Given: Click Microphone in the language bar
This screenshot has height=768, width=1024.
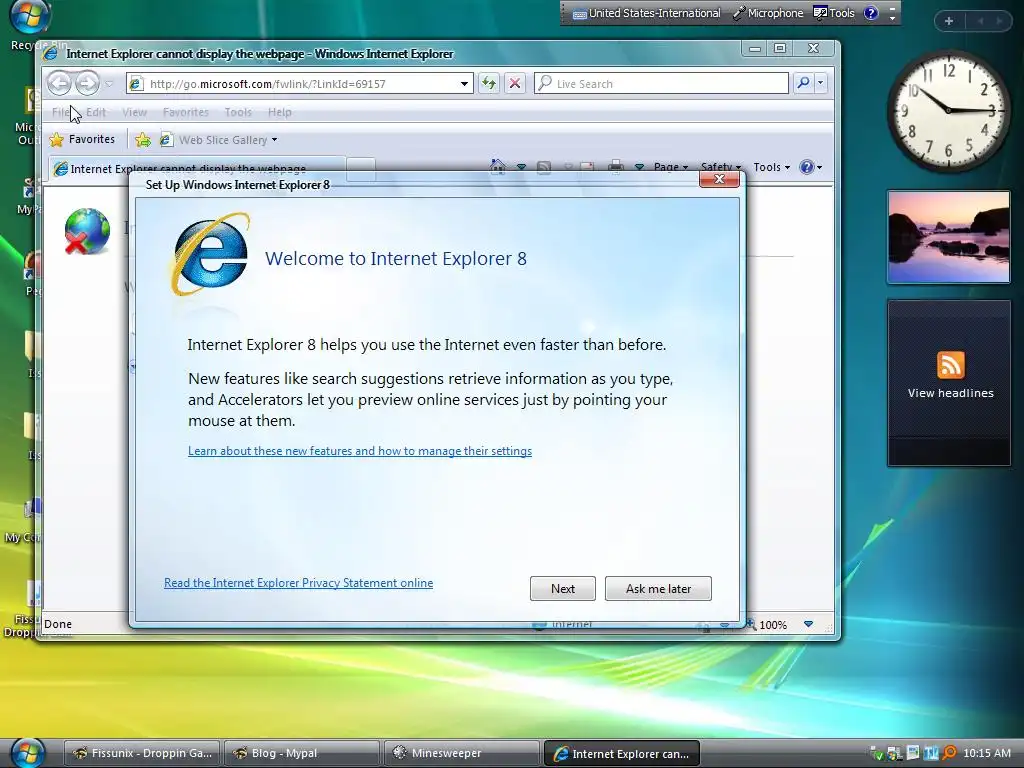Looking at the screenshot, I should (768, 13).
